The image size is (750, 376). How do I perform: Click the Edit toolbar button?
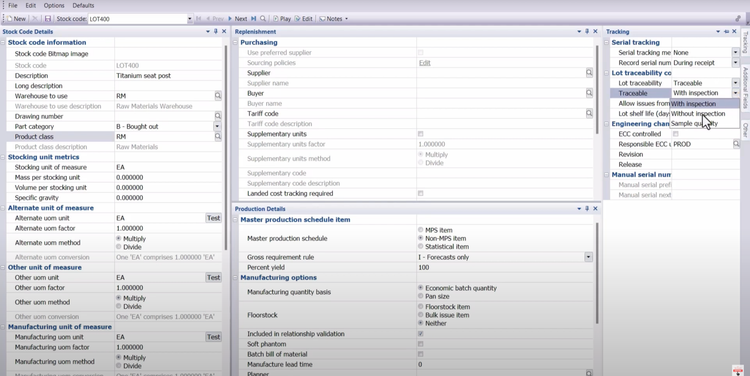click(304, 19)
